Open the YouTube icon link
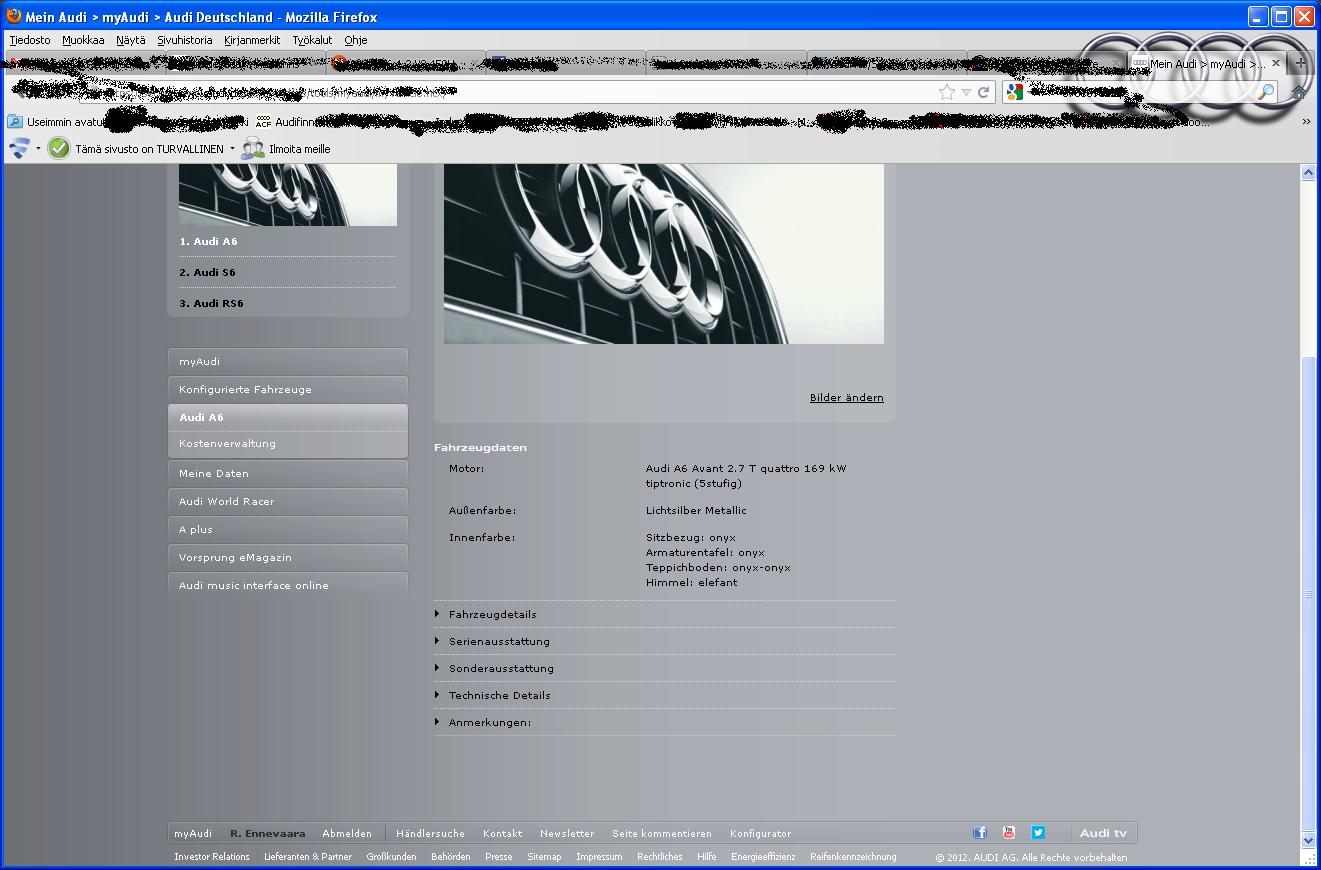The height and width of the screenshot is (870, 1321). [x=1008, y=832]
